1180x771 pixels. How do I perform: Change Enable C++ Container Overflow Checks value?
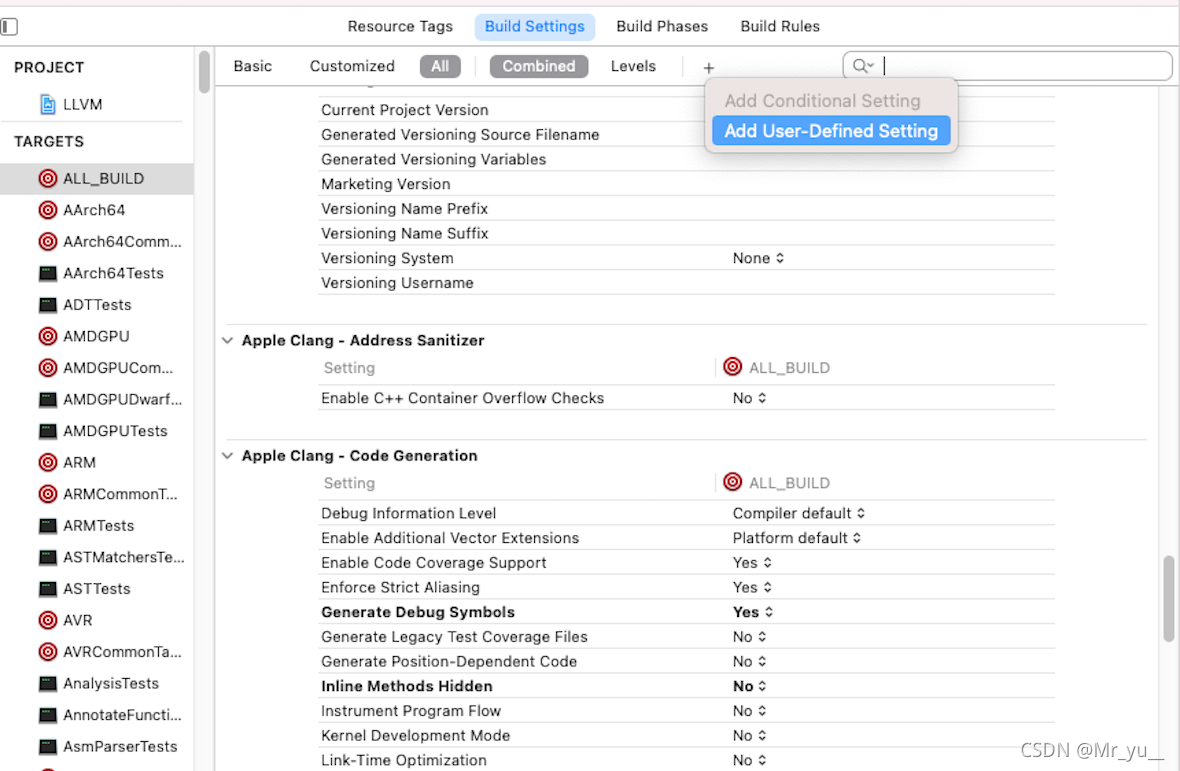point(750,398)
